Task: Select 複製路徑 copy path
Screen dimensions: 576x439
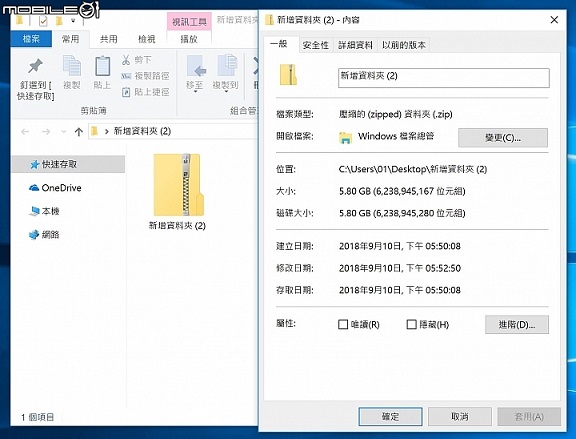Action: pos(145,76)
